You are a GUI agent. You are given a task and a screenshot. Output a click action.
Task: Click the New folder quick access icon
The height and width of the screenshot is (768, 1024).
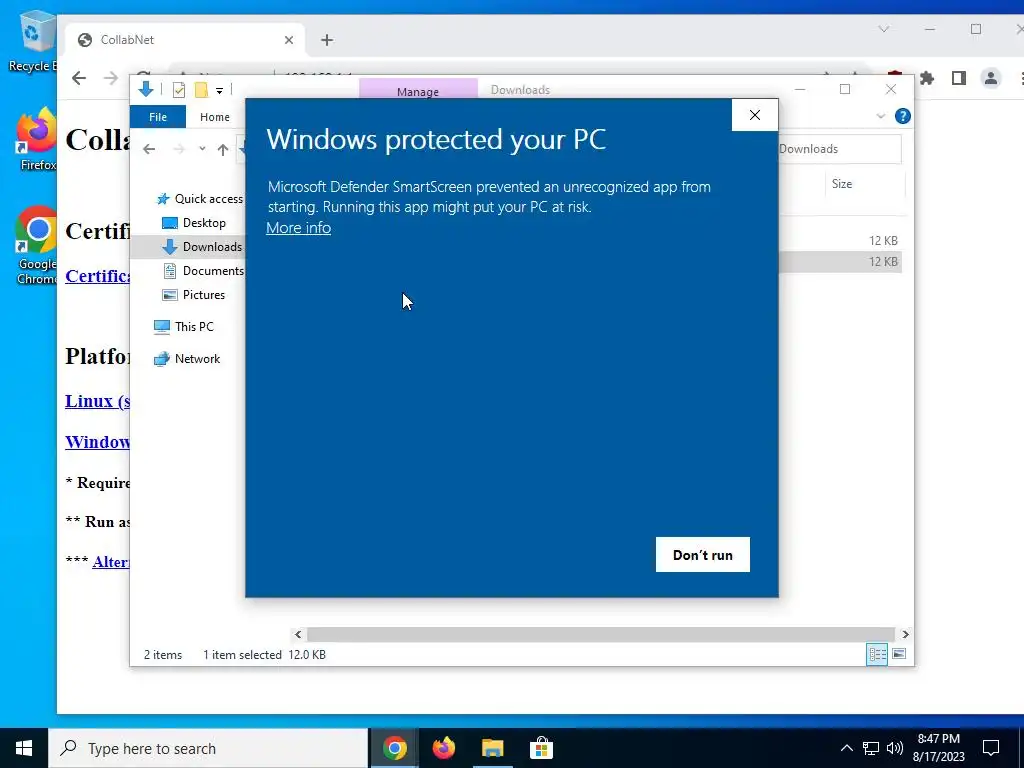pos(201,89)
